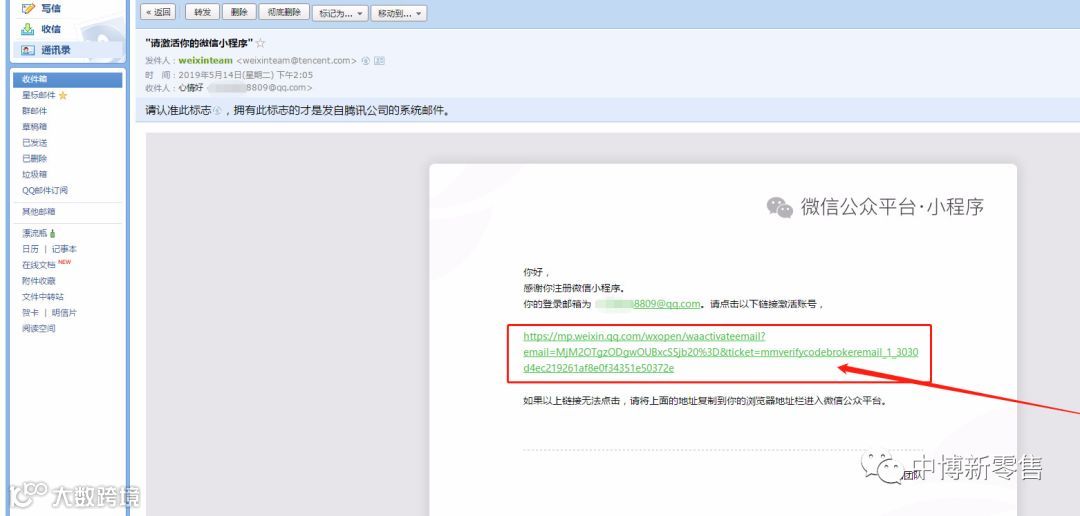Click the 返回 back button
1080x516 pixels.
[158, 12]
